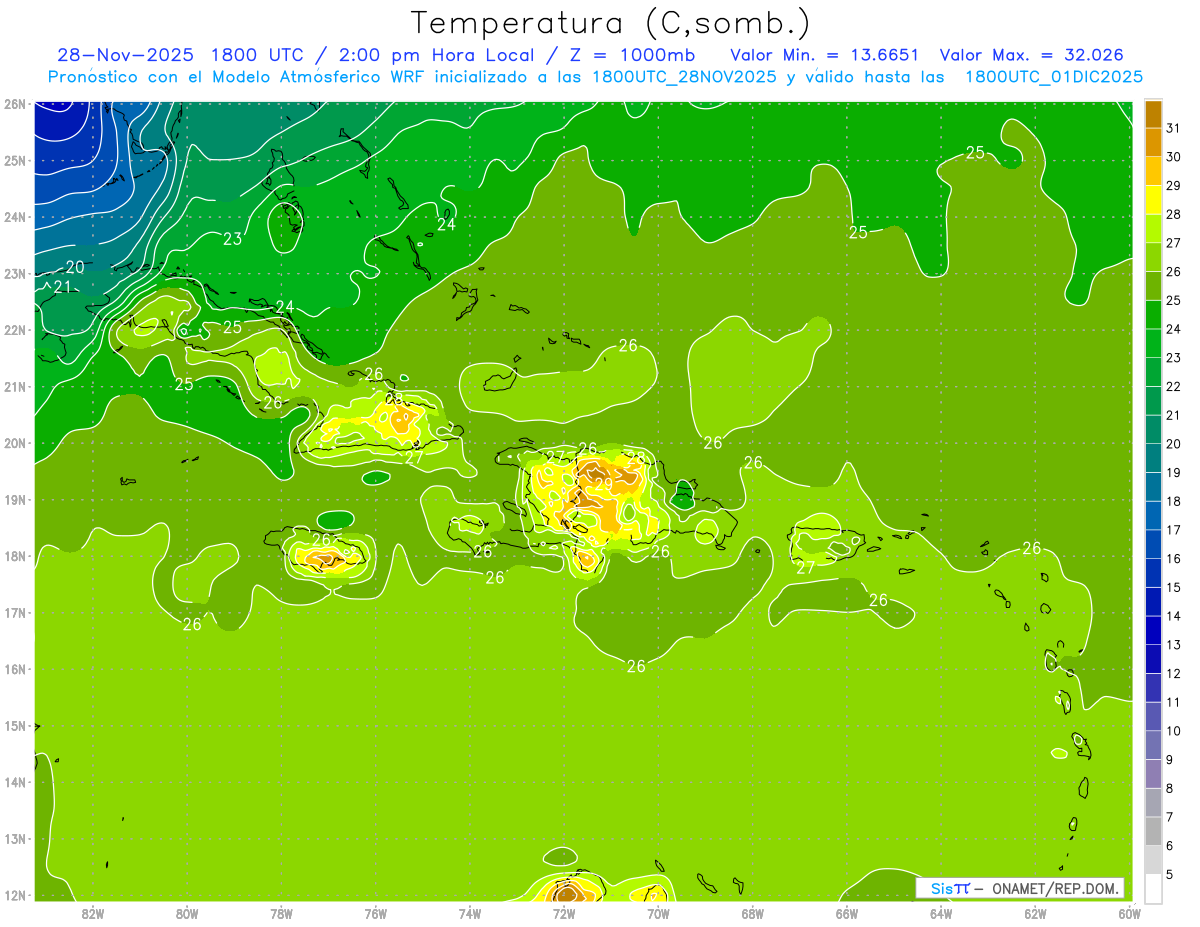Viewport: 1200px width, 927px height.
Task: Click the '62W' longitude axis label
Action: (x=1035, y=913)
